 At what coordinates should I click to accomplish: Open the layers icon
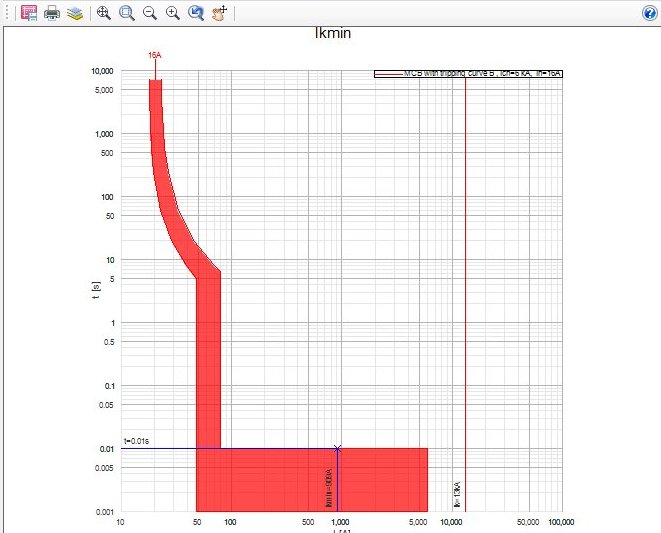tap(75, 13)
